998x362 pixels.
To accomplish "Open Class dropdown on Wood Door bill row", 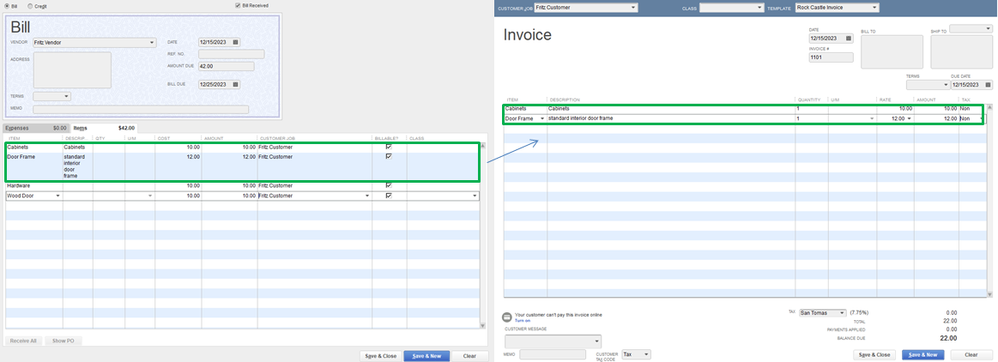I will point(474,196).
